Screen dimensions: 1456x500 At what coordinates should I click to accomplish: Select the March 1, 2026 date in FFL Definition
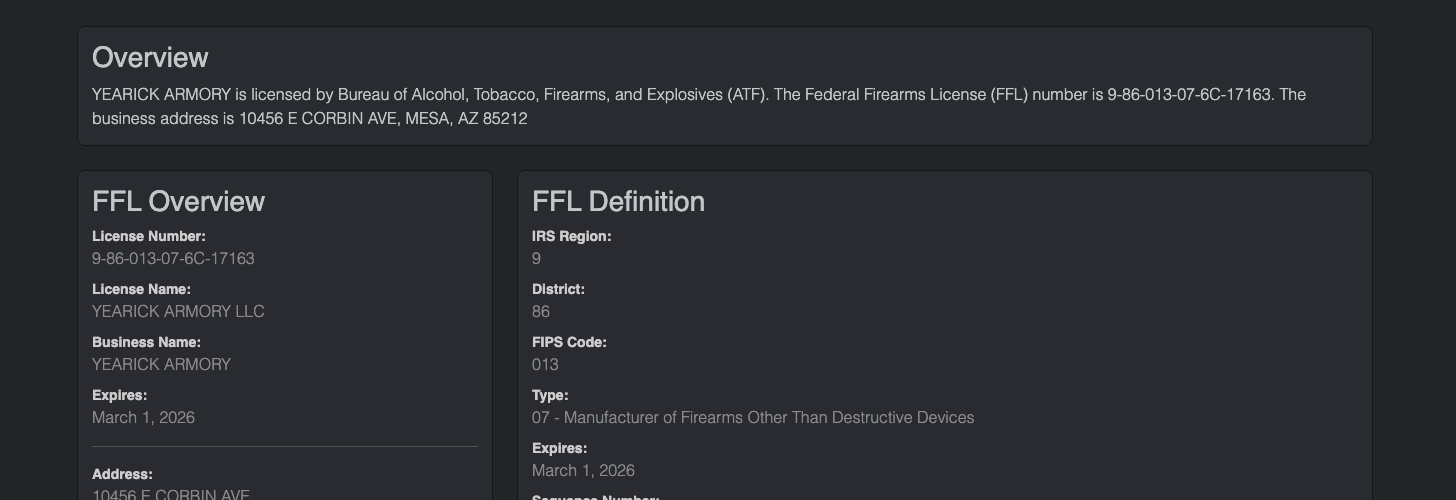[583, 471]
